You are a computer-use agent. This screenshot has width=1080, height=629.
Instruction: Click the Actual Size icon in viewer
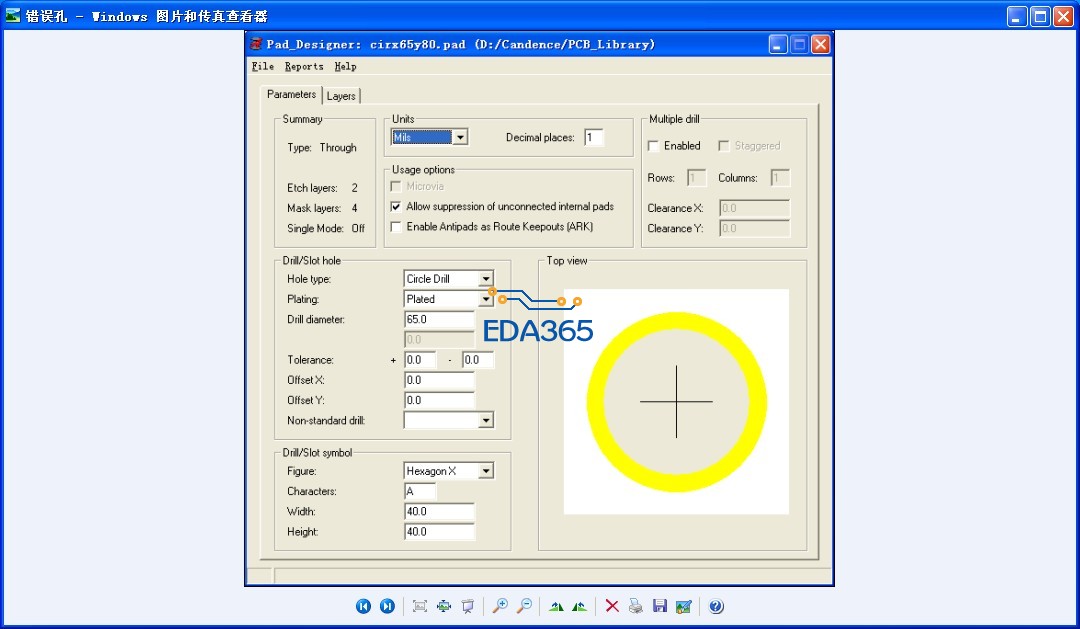(x=444, y=606)
